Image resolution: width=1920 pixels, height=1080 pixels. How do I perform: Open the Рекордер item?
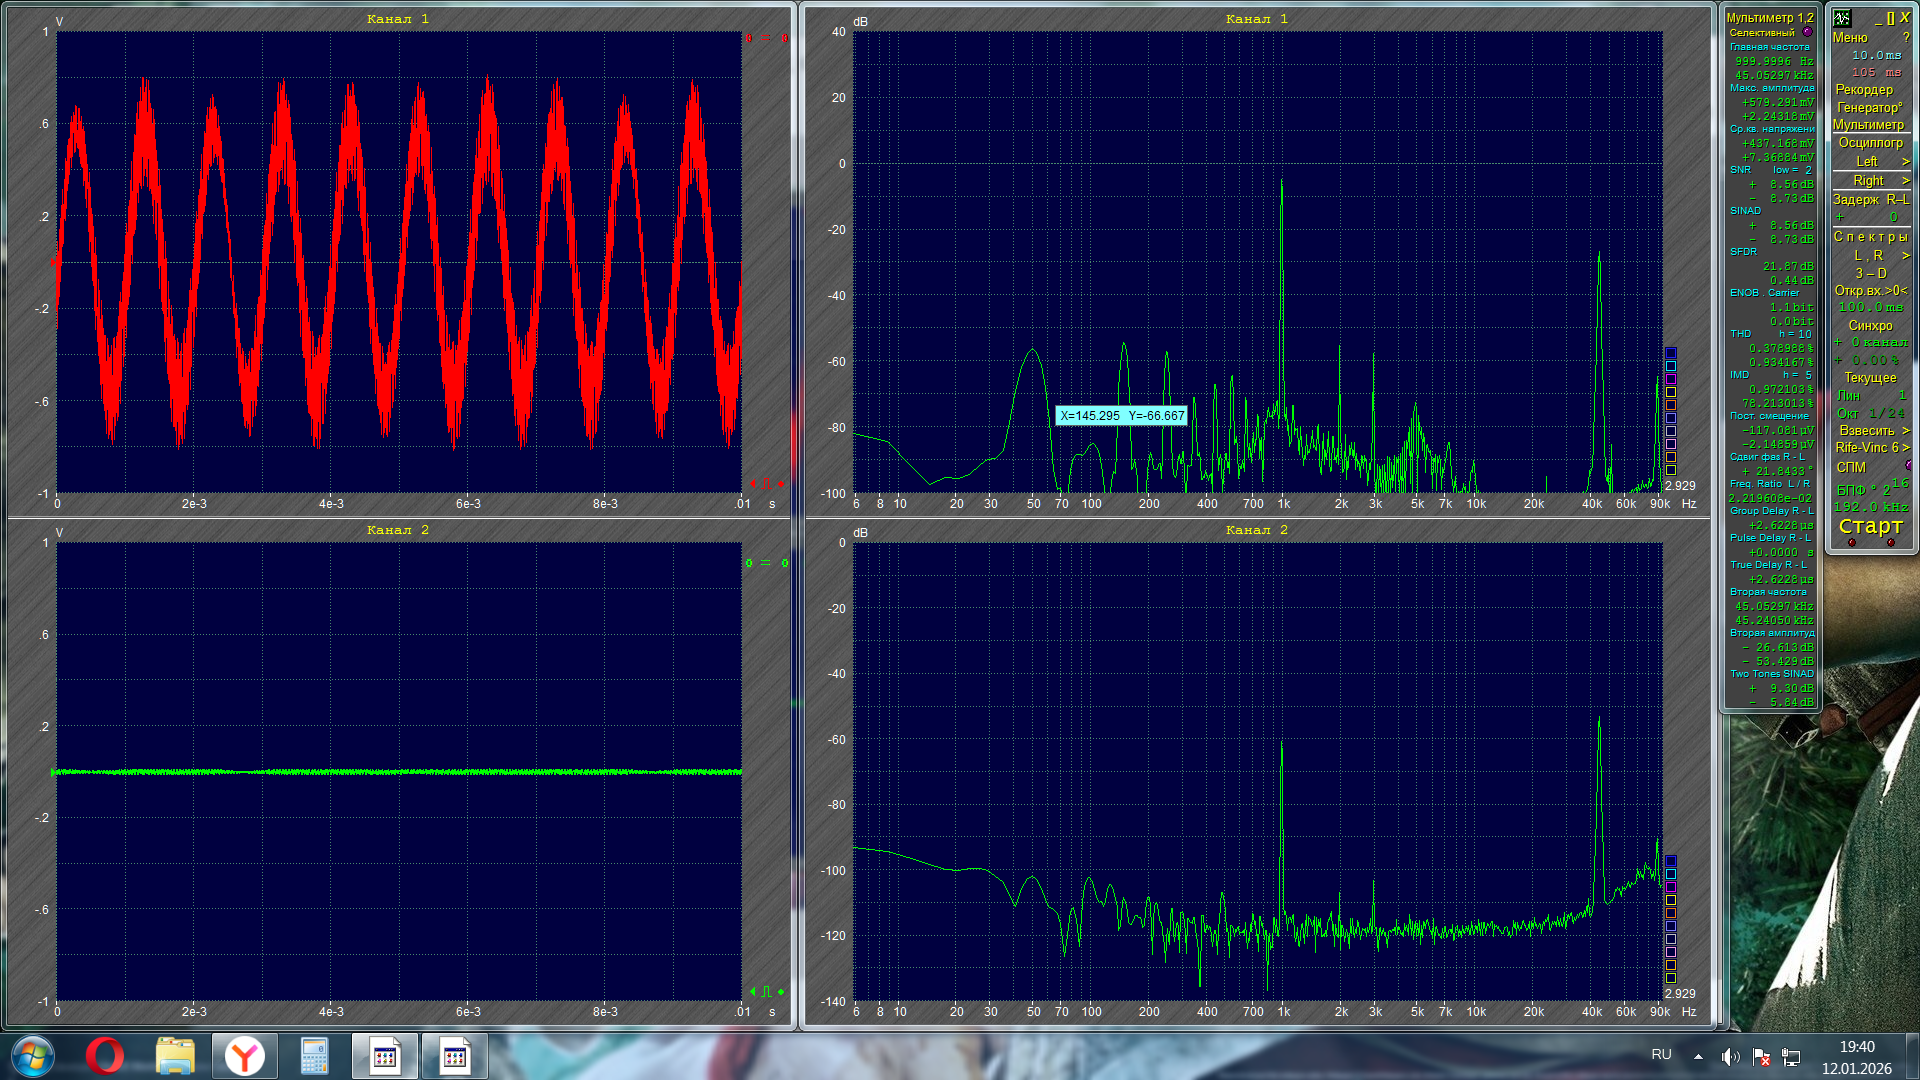tap(1864, 89)
